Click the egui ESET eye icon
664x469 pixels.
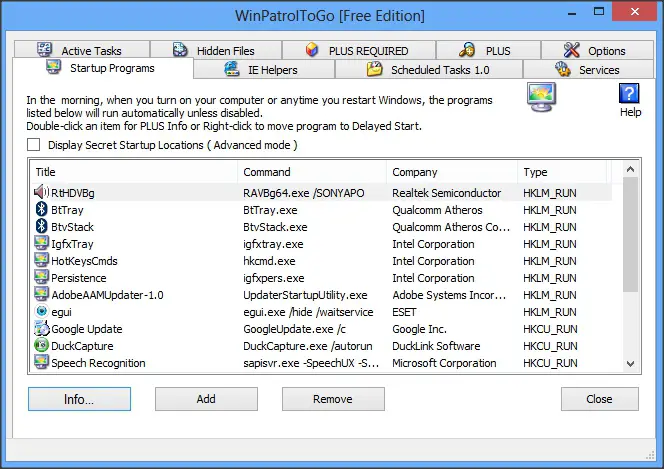(x=42, y=311)
